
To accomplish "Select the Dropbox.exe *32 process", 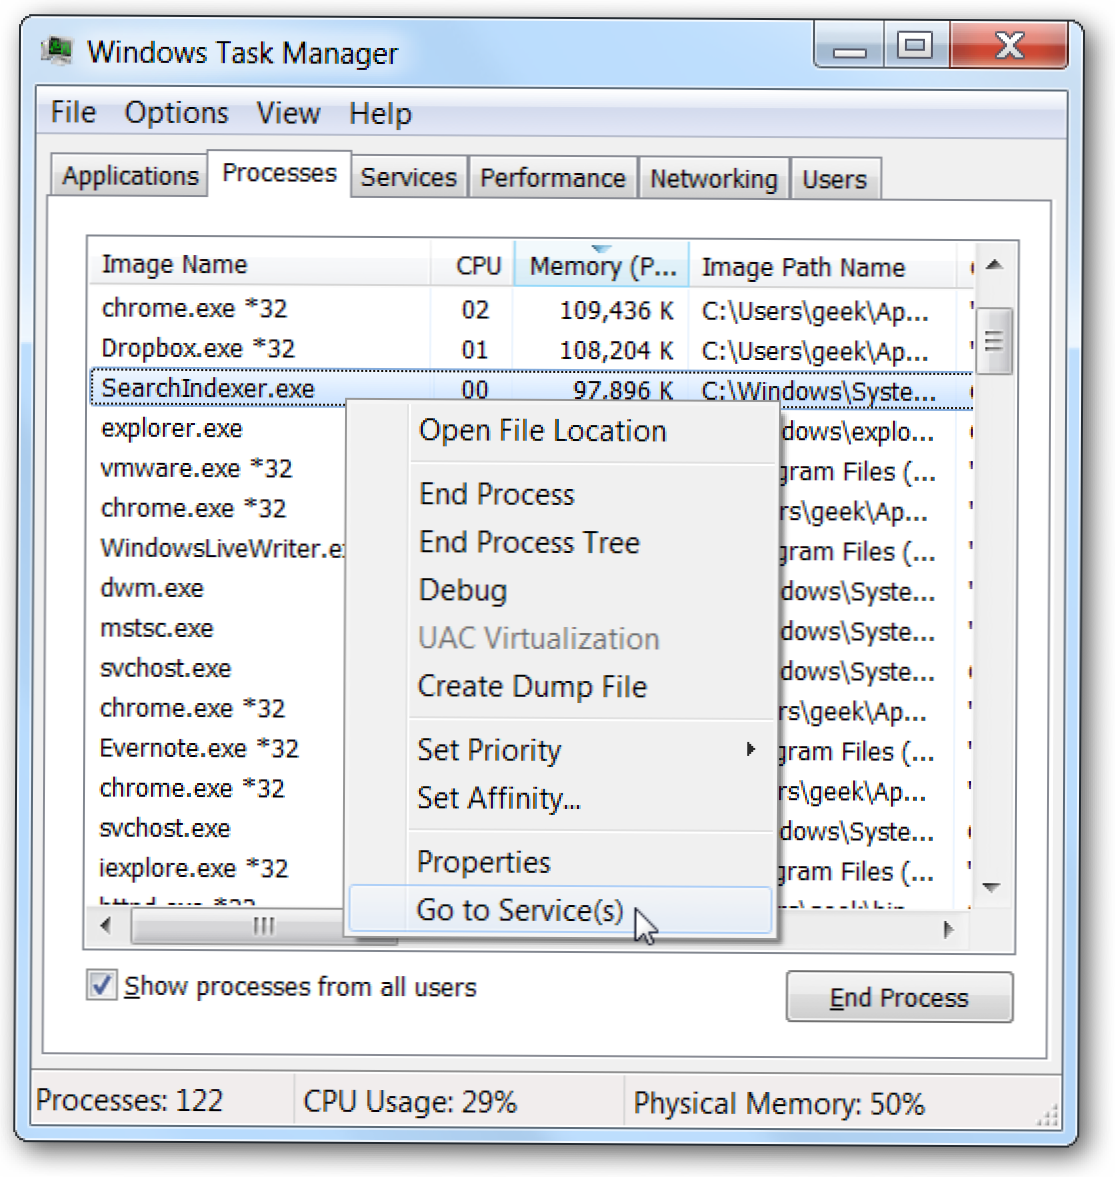I will pos(530,349).
